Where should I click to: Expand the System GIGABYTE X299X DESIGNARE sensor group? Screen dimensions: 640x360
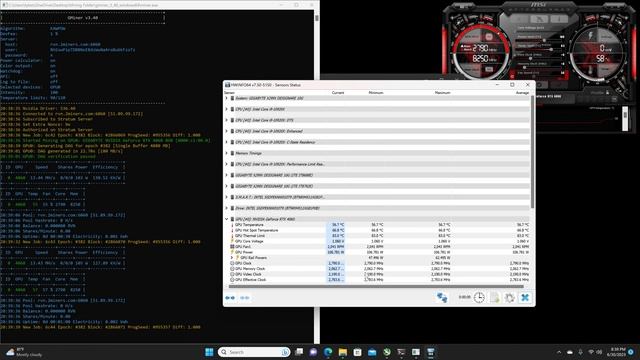coord(227,98)
